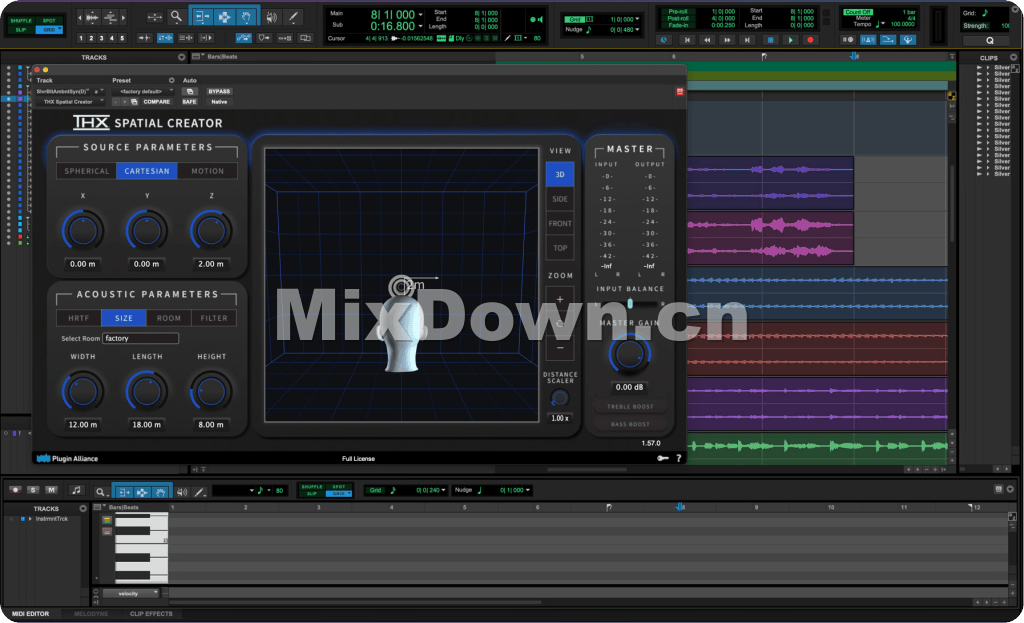This screenshot has height=623, width=1024.
Task: Select the Grabber hand tool in main toolbar
Action: (x=246, y=17)
